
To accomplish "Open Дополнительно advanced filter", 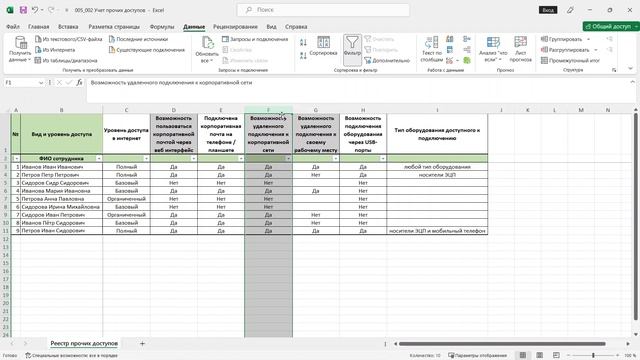I will click(387, 60).
